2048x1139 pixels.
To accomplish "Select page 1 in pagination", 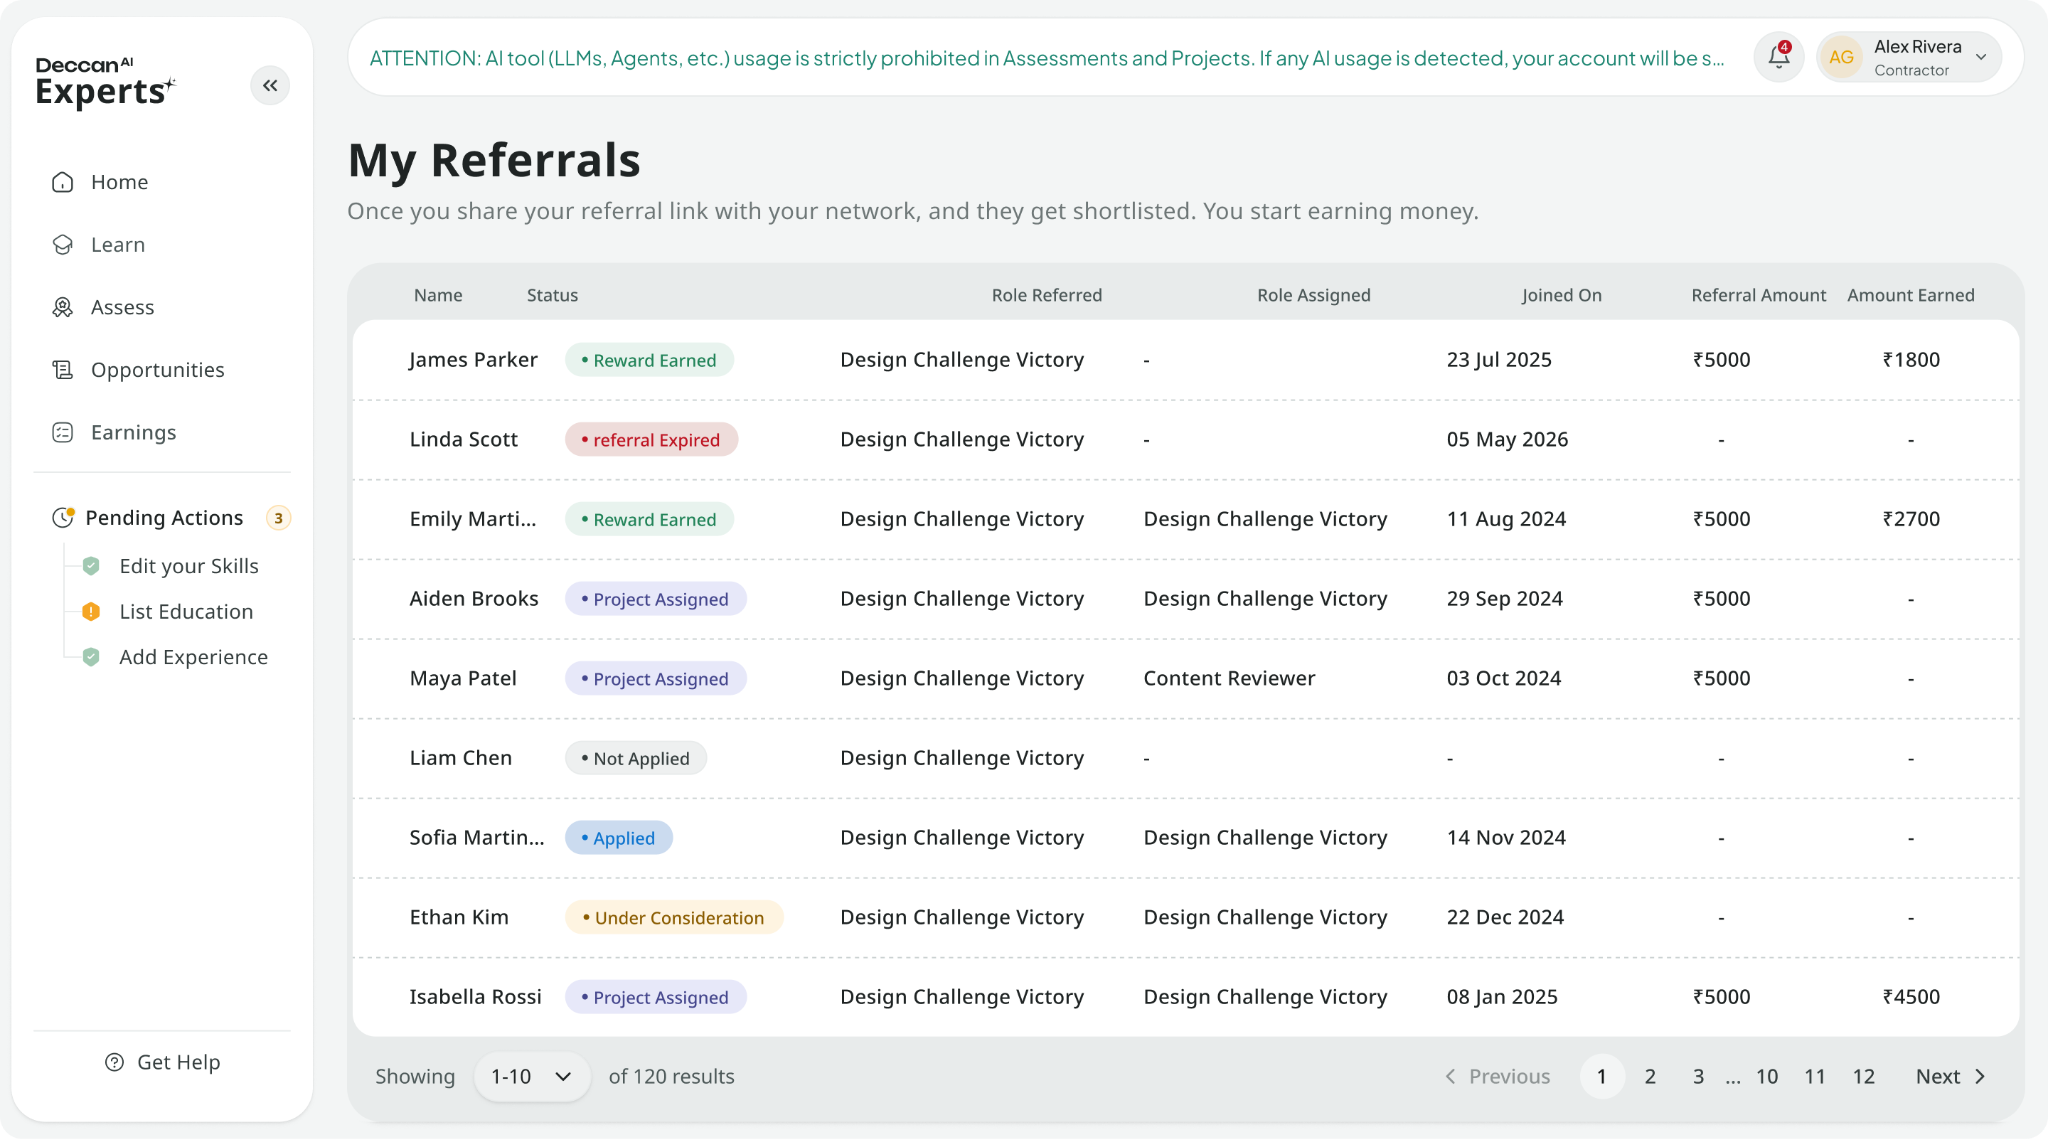I will pyautogui.click(x=1602, y=1076).
